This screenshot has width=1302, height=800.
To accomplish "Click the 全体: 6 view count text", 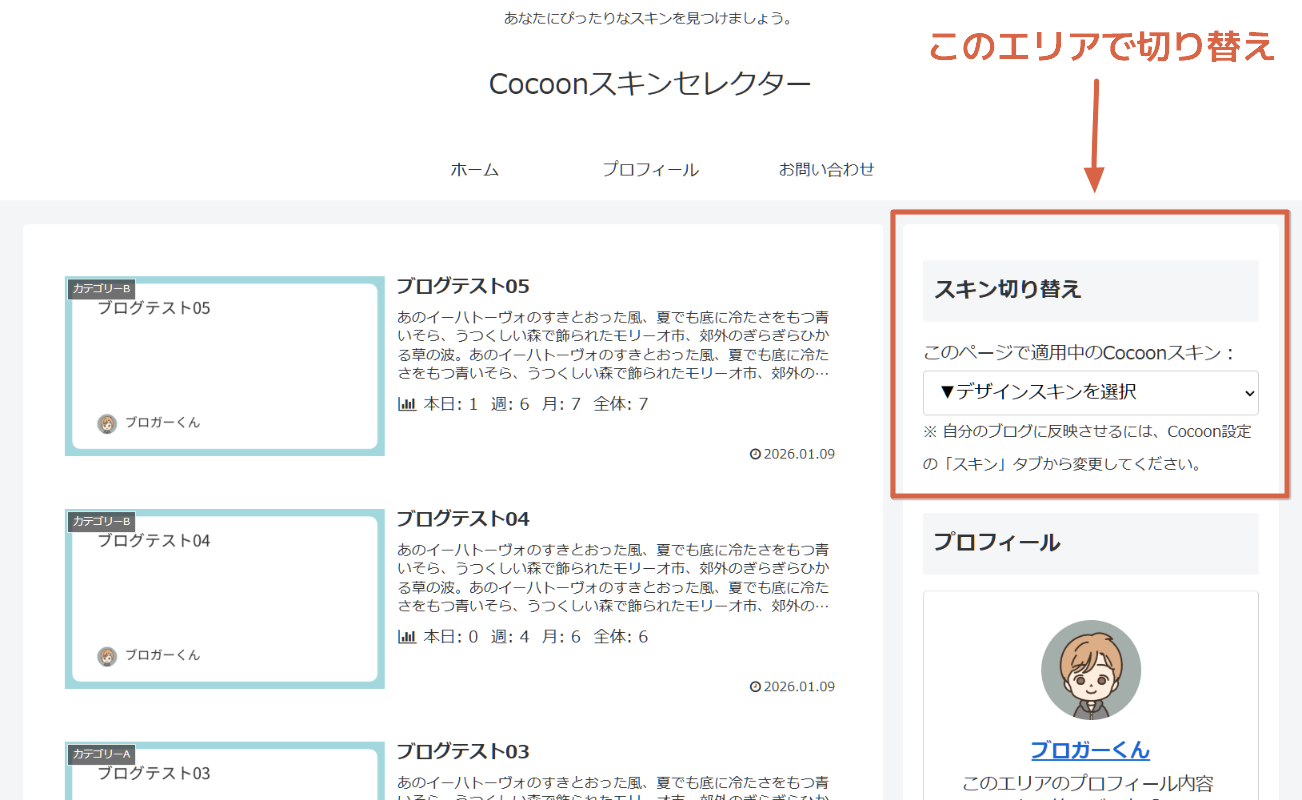I will tap(621, 637).
